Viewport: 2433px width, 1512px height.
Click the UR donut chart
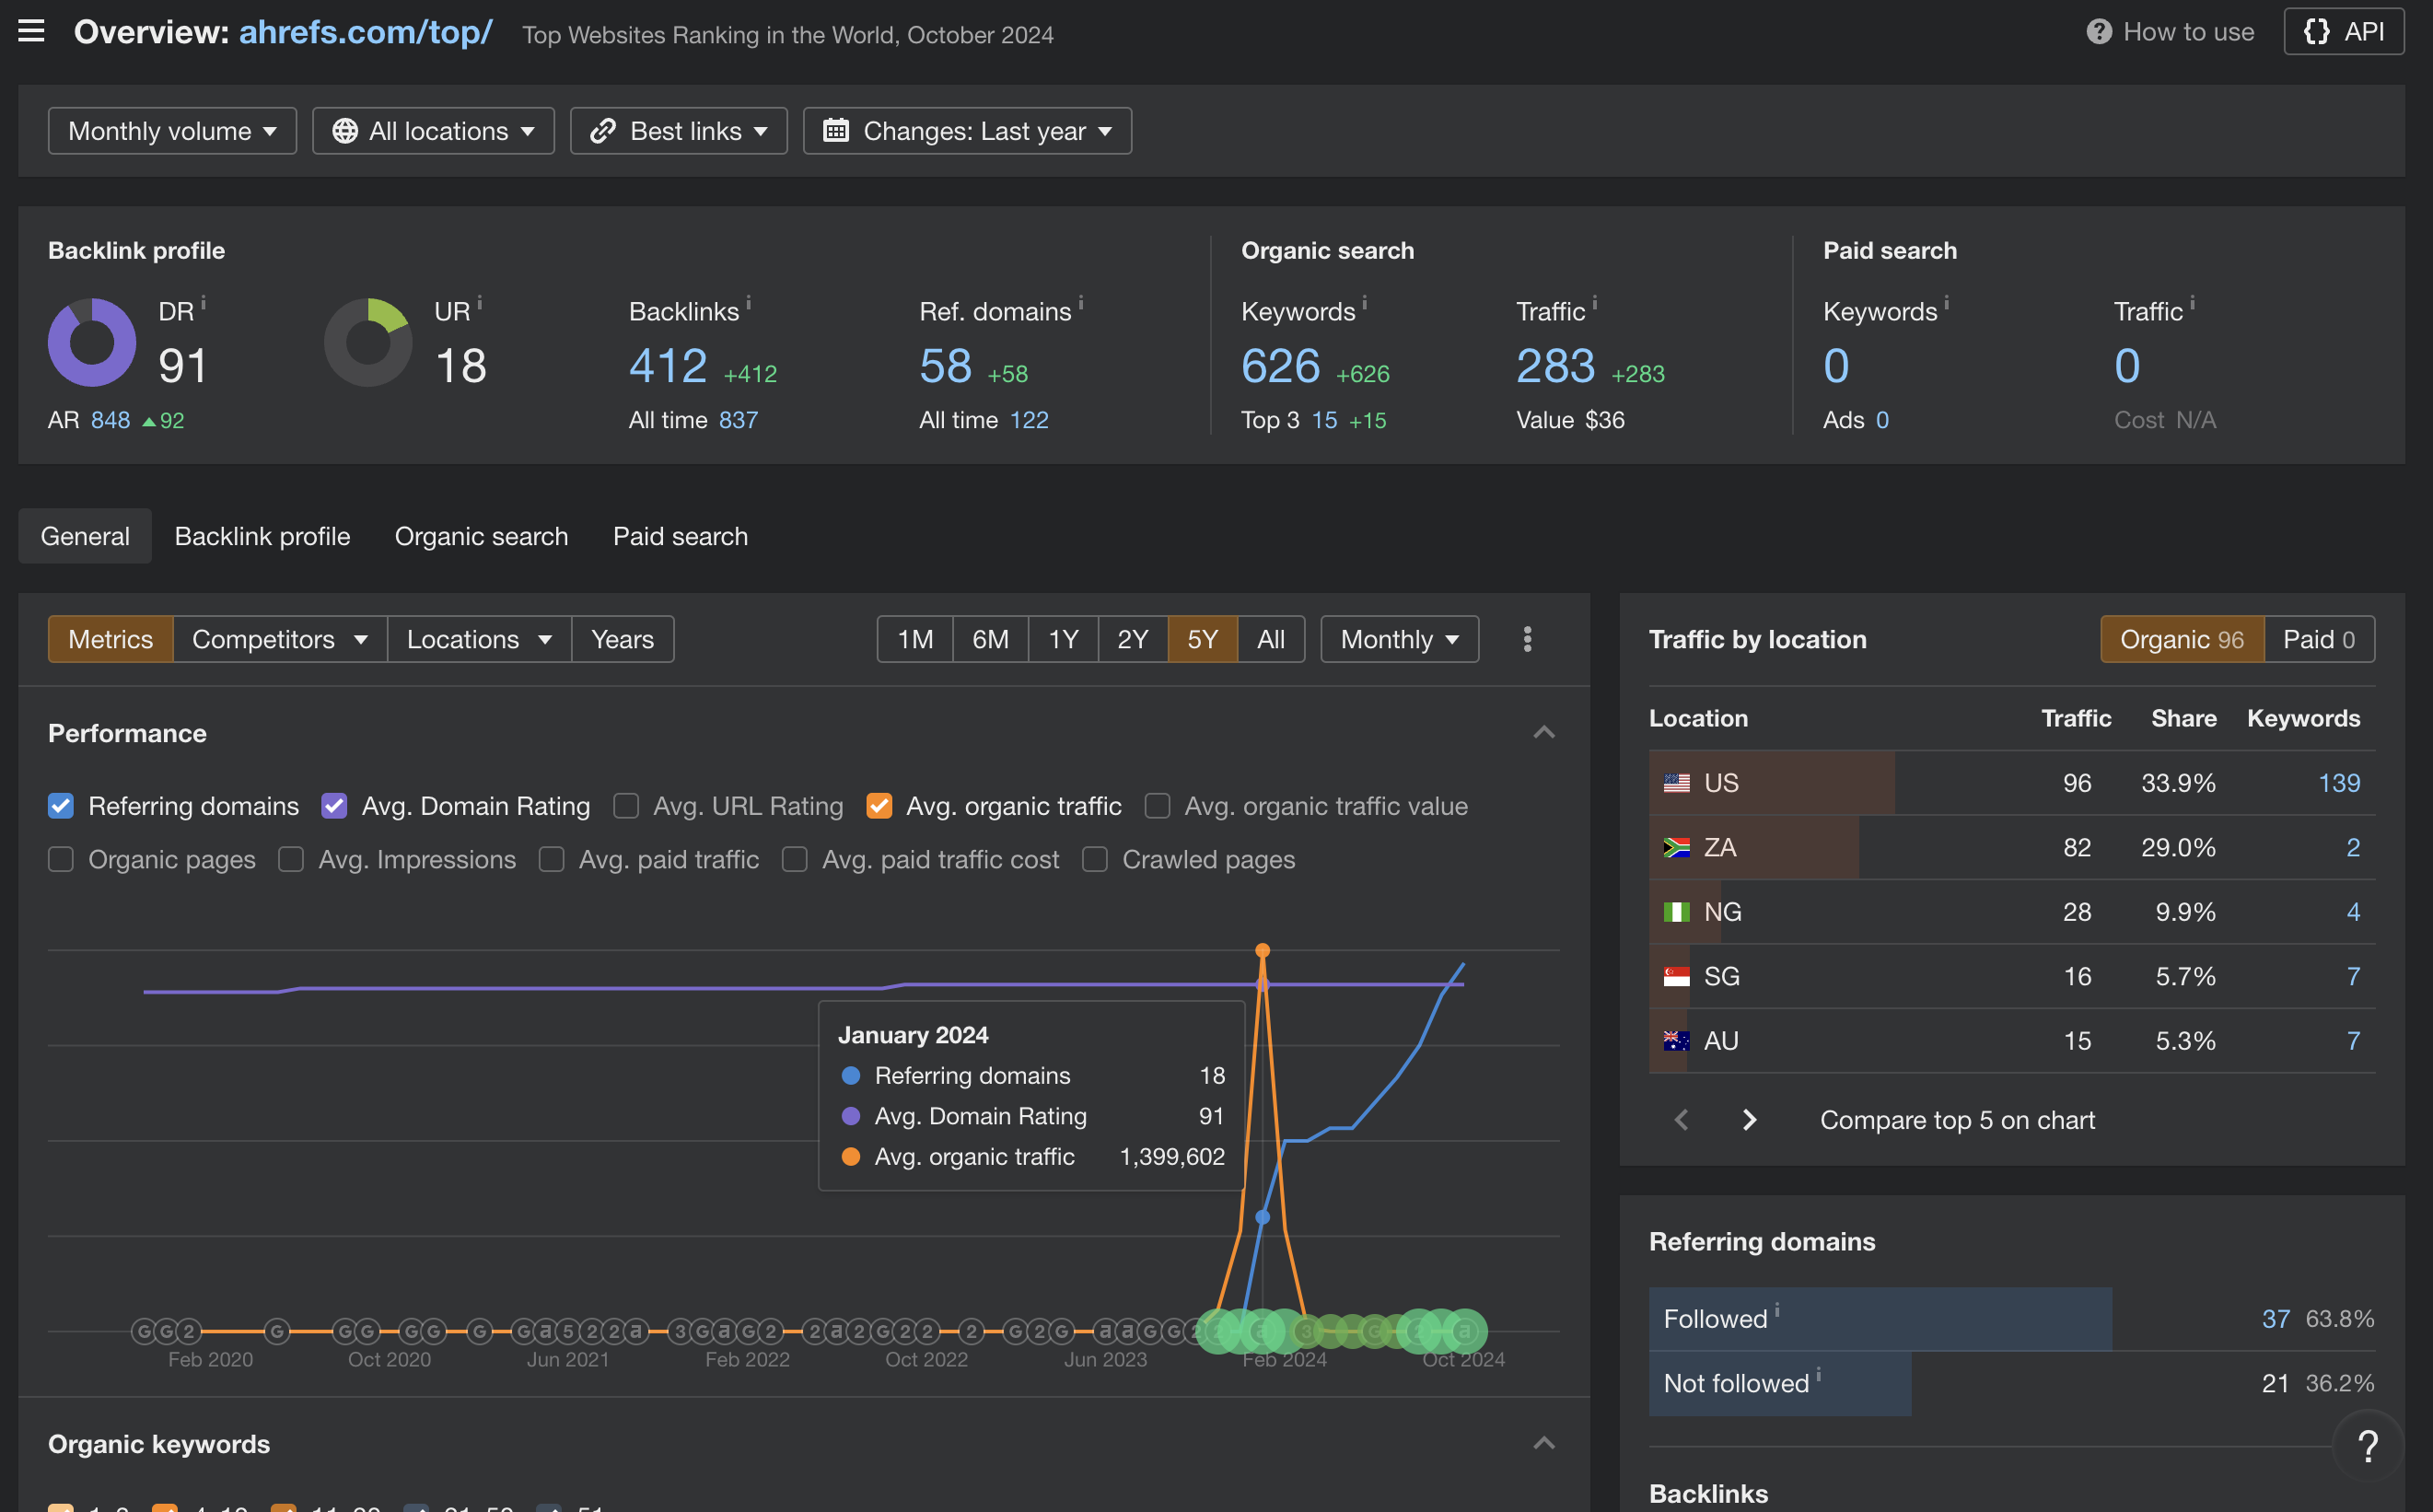click(x=368, y=342)
